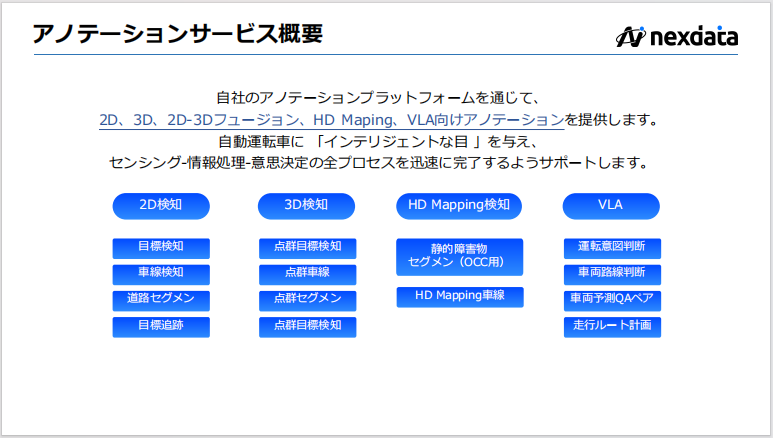Select the 3D検知 category pill
773x438 pixels.
click(x=307, y=206)
